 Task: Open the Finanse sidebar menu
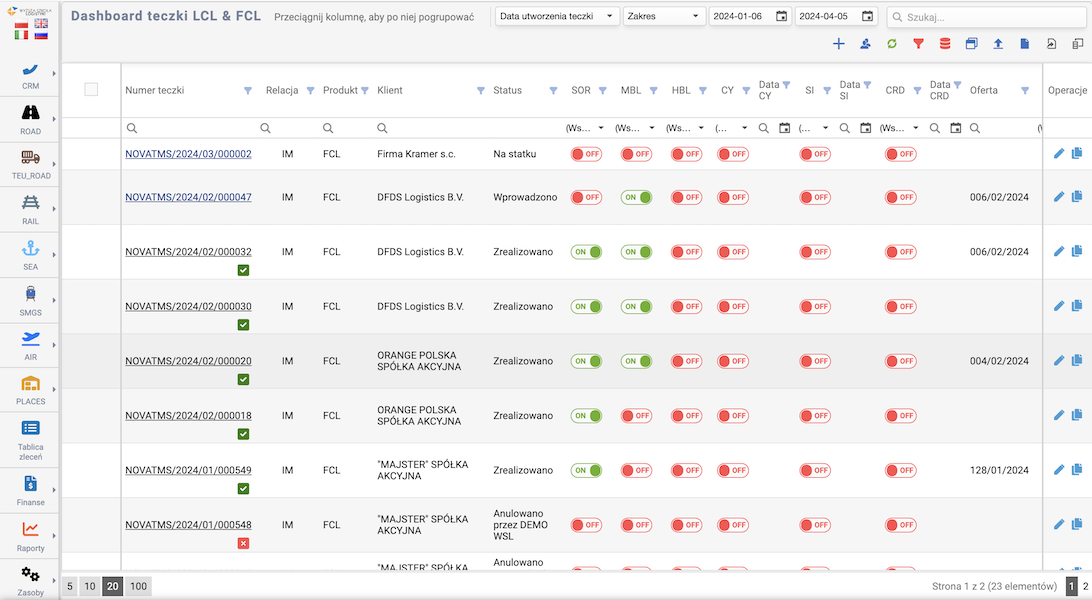coord(30,488)
